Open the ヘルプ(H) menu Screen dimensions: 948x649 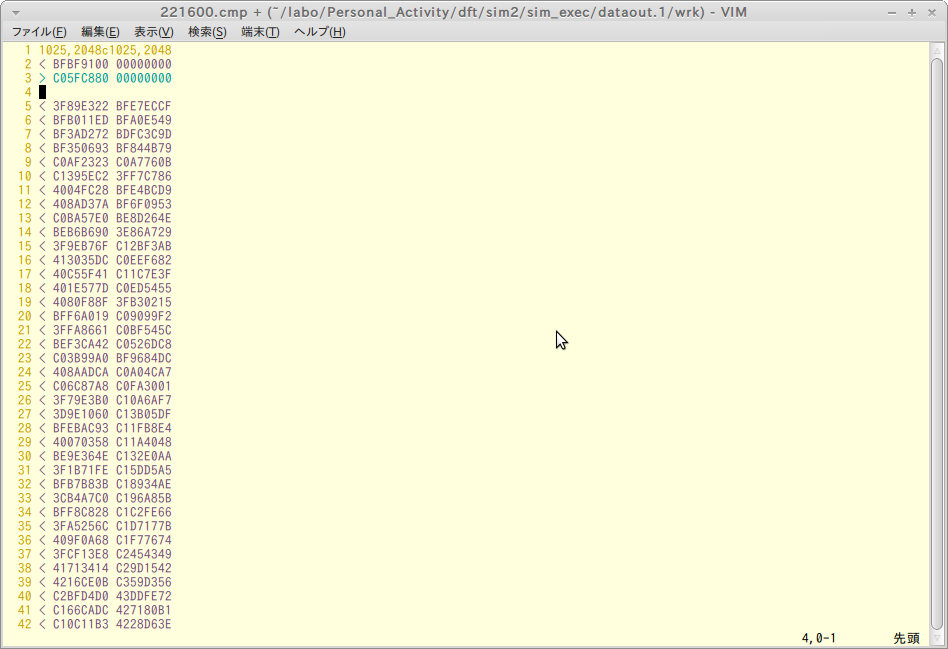tap(320, 32)
